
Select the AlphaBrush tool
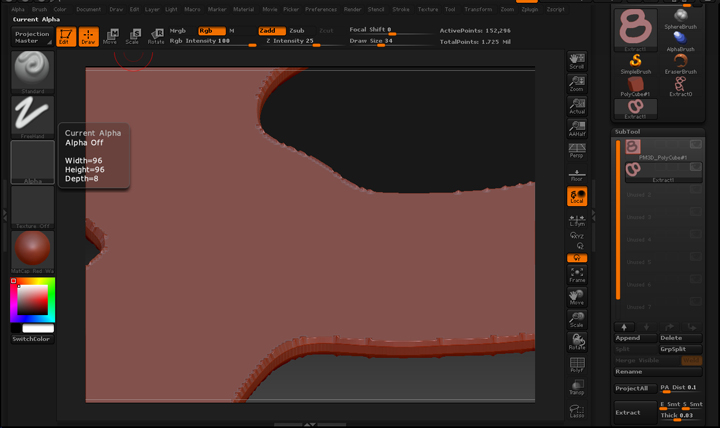tap(681, 41)
